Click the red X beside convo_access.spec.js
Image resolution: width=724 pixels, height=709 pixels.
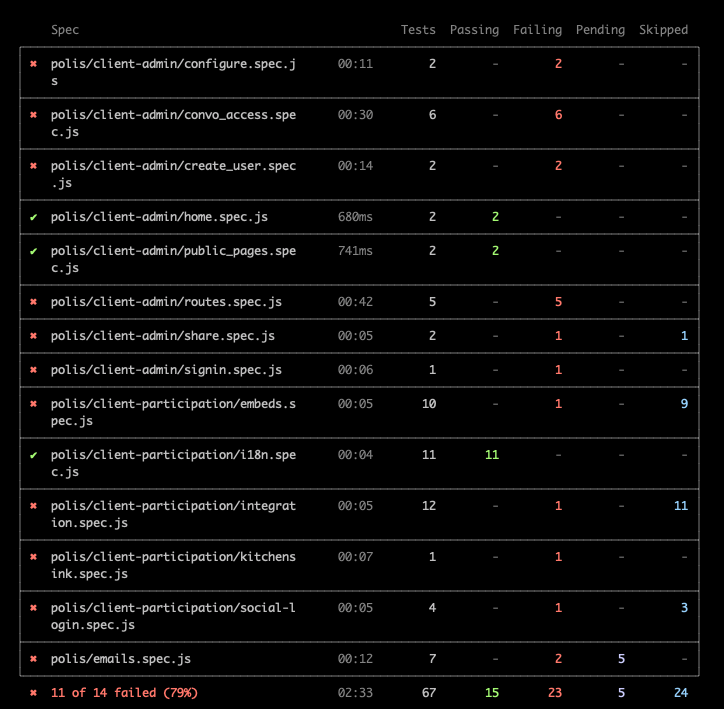[x=33, y=114]
